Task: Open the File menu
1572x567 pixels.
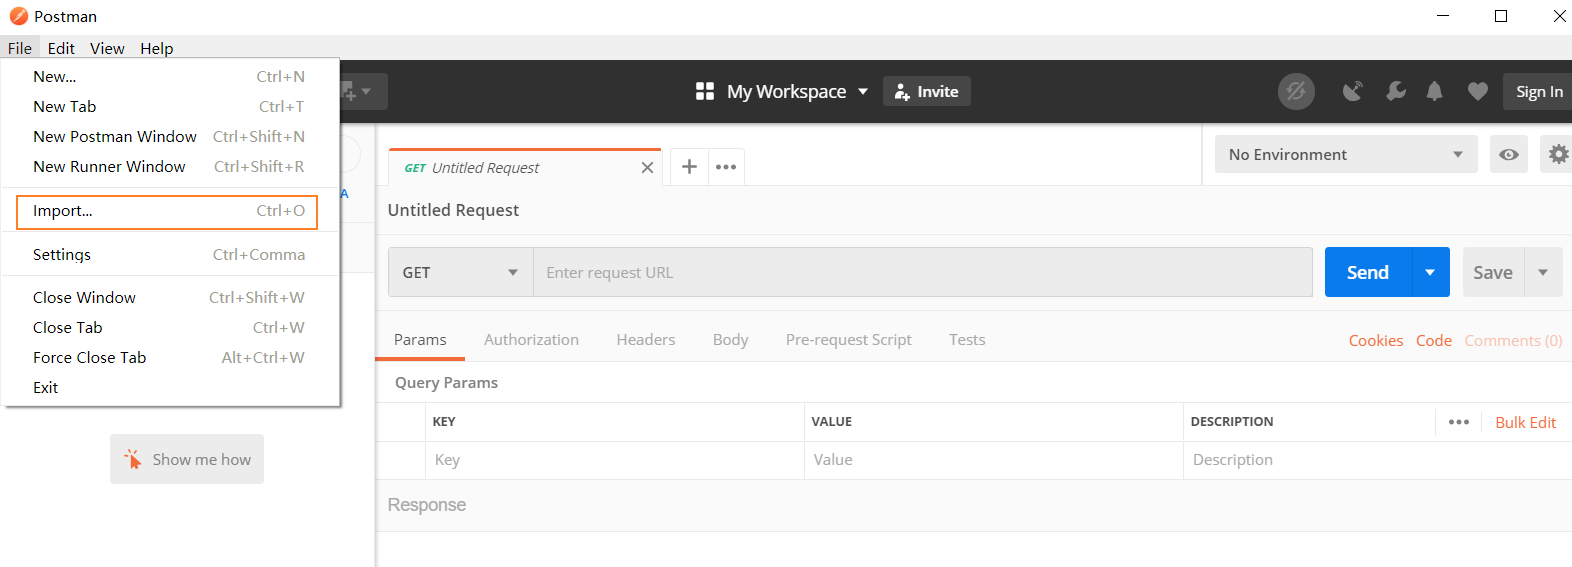Action: (20, 48)
